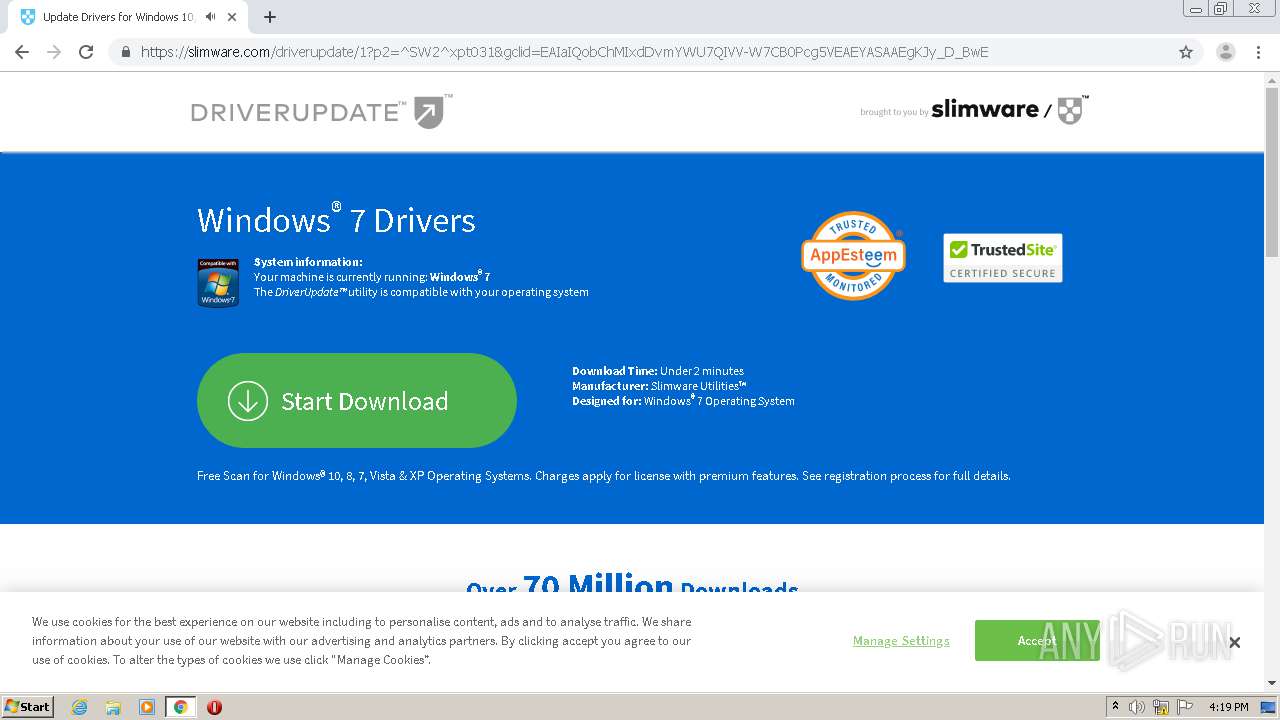Click the '70 Million Downloads' heading
The image size is (1280, 720).
(632, 584)
